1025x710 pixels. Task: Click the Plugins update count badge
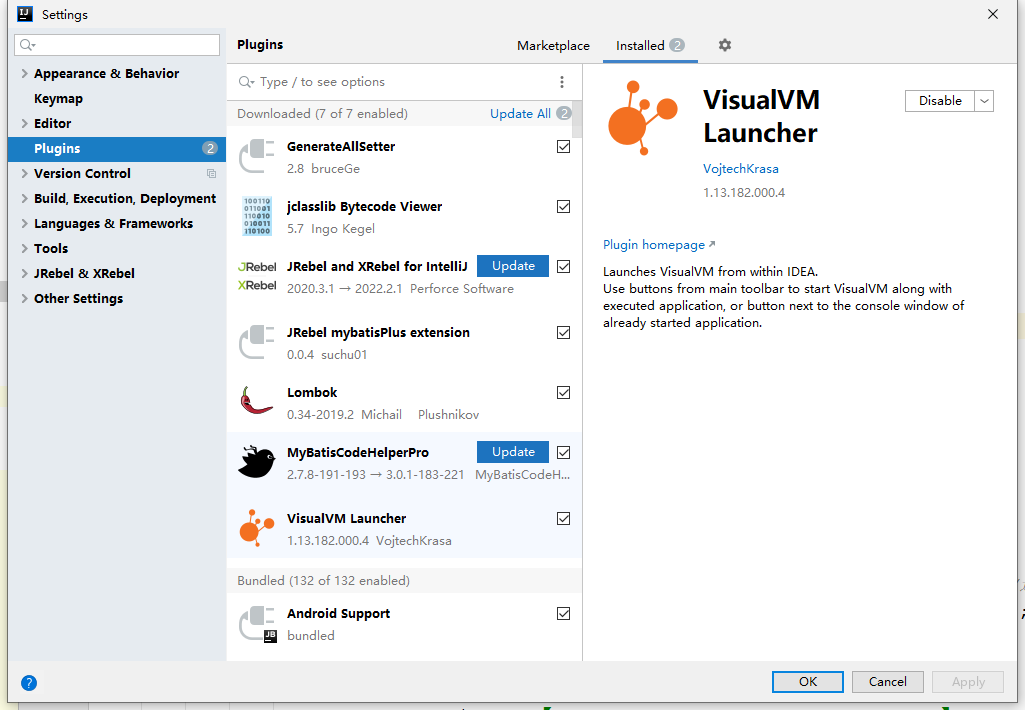209,148
